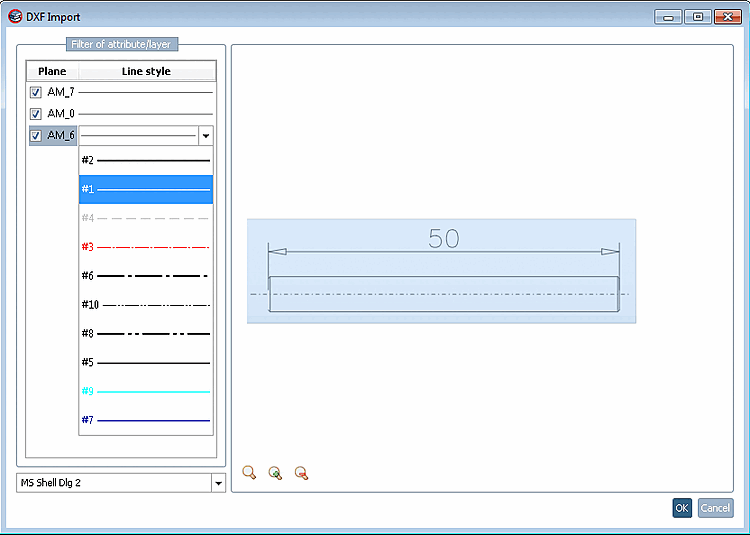This screenshot has height=535, width=750.
Task: Select the cyan #9 line style
Action: coord(146,392)
